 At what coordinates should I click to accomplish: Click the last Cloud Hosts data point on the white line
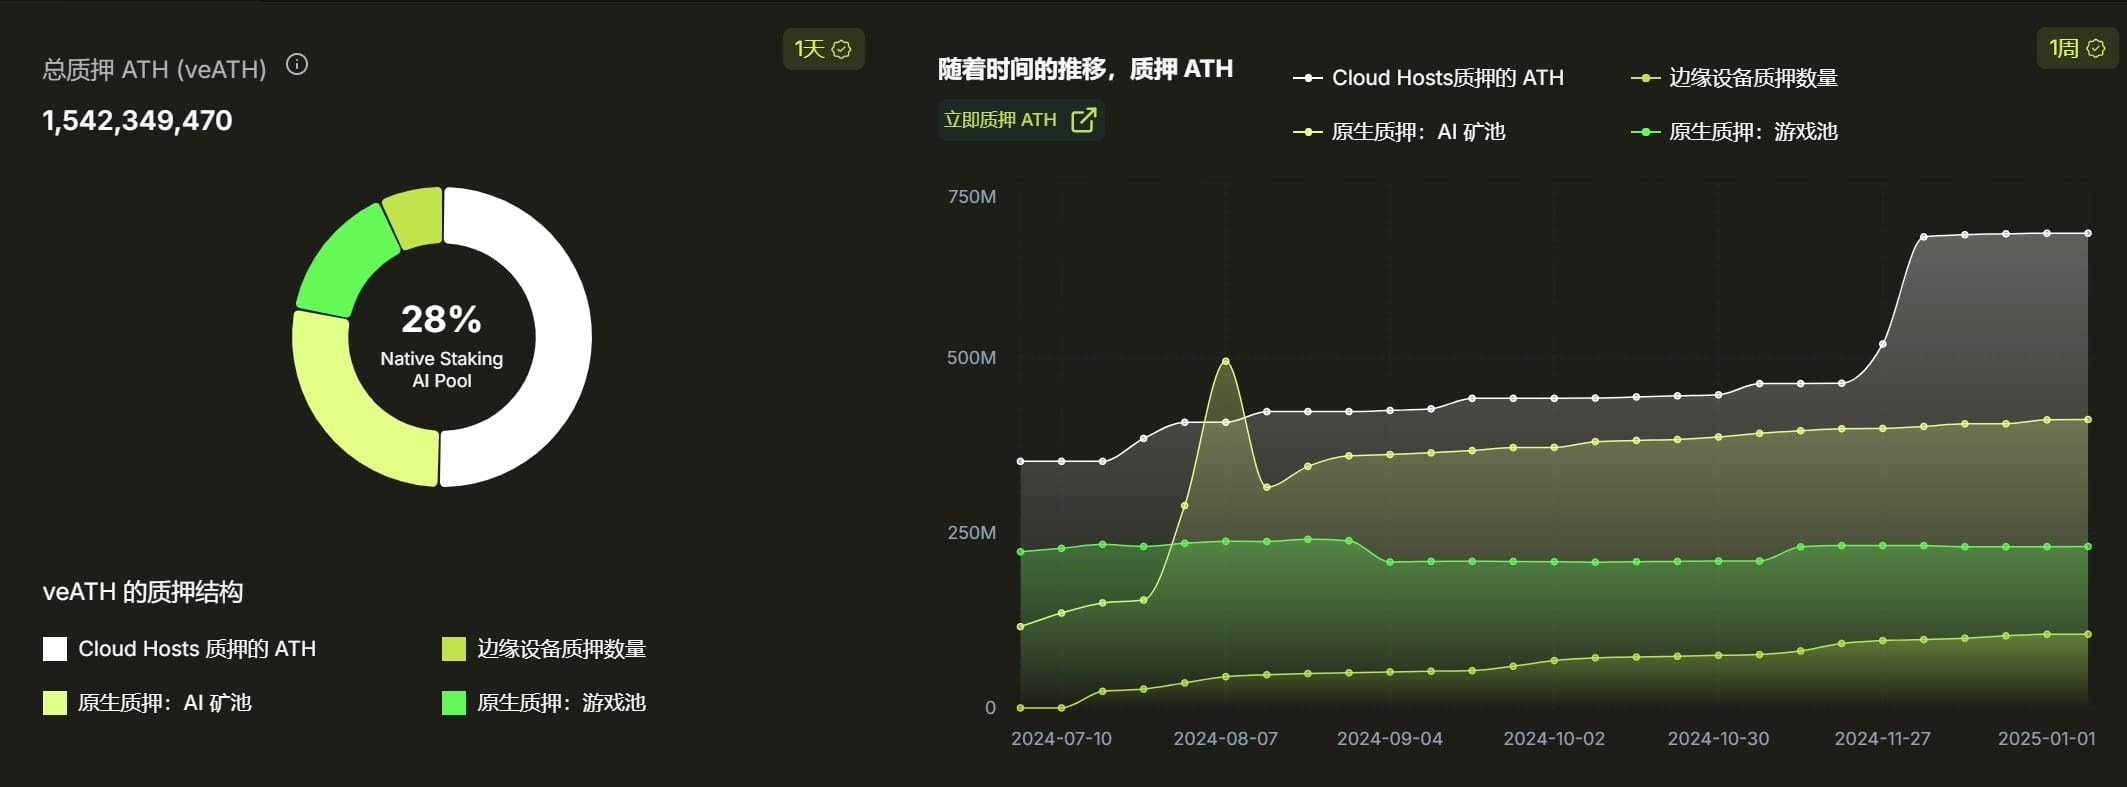(x=2088, y=234)
